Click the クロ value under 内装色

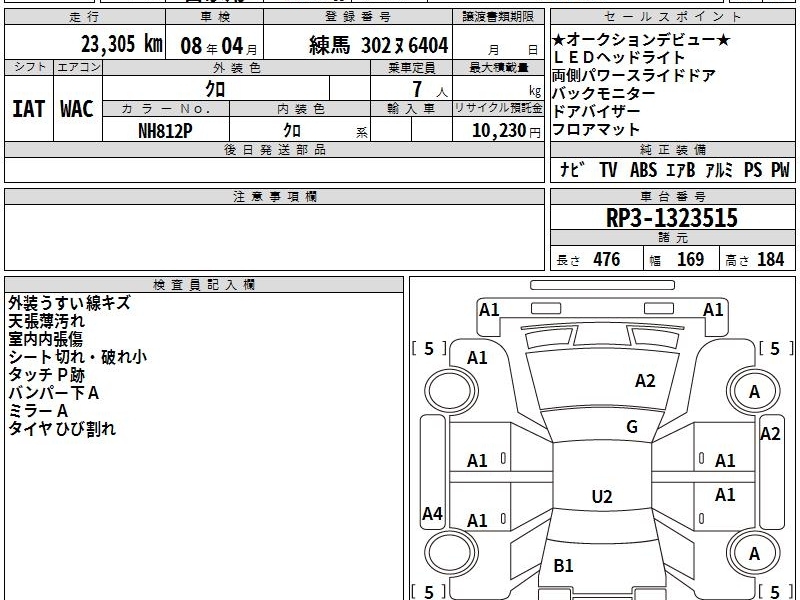292,131
